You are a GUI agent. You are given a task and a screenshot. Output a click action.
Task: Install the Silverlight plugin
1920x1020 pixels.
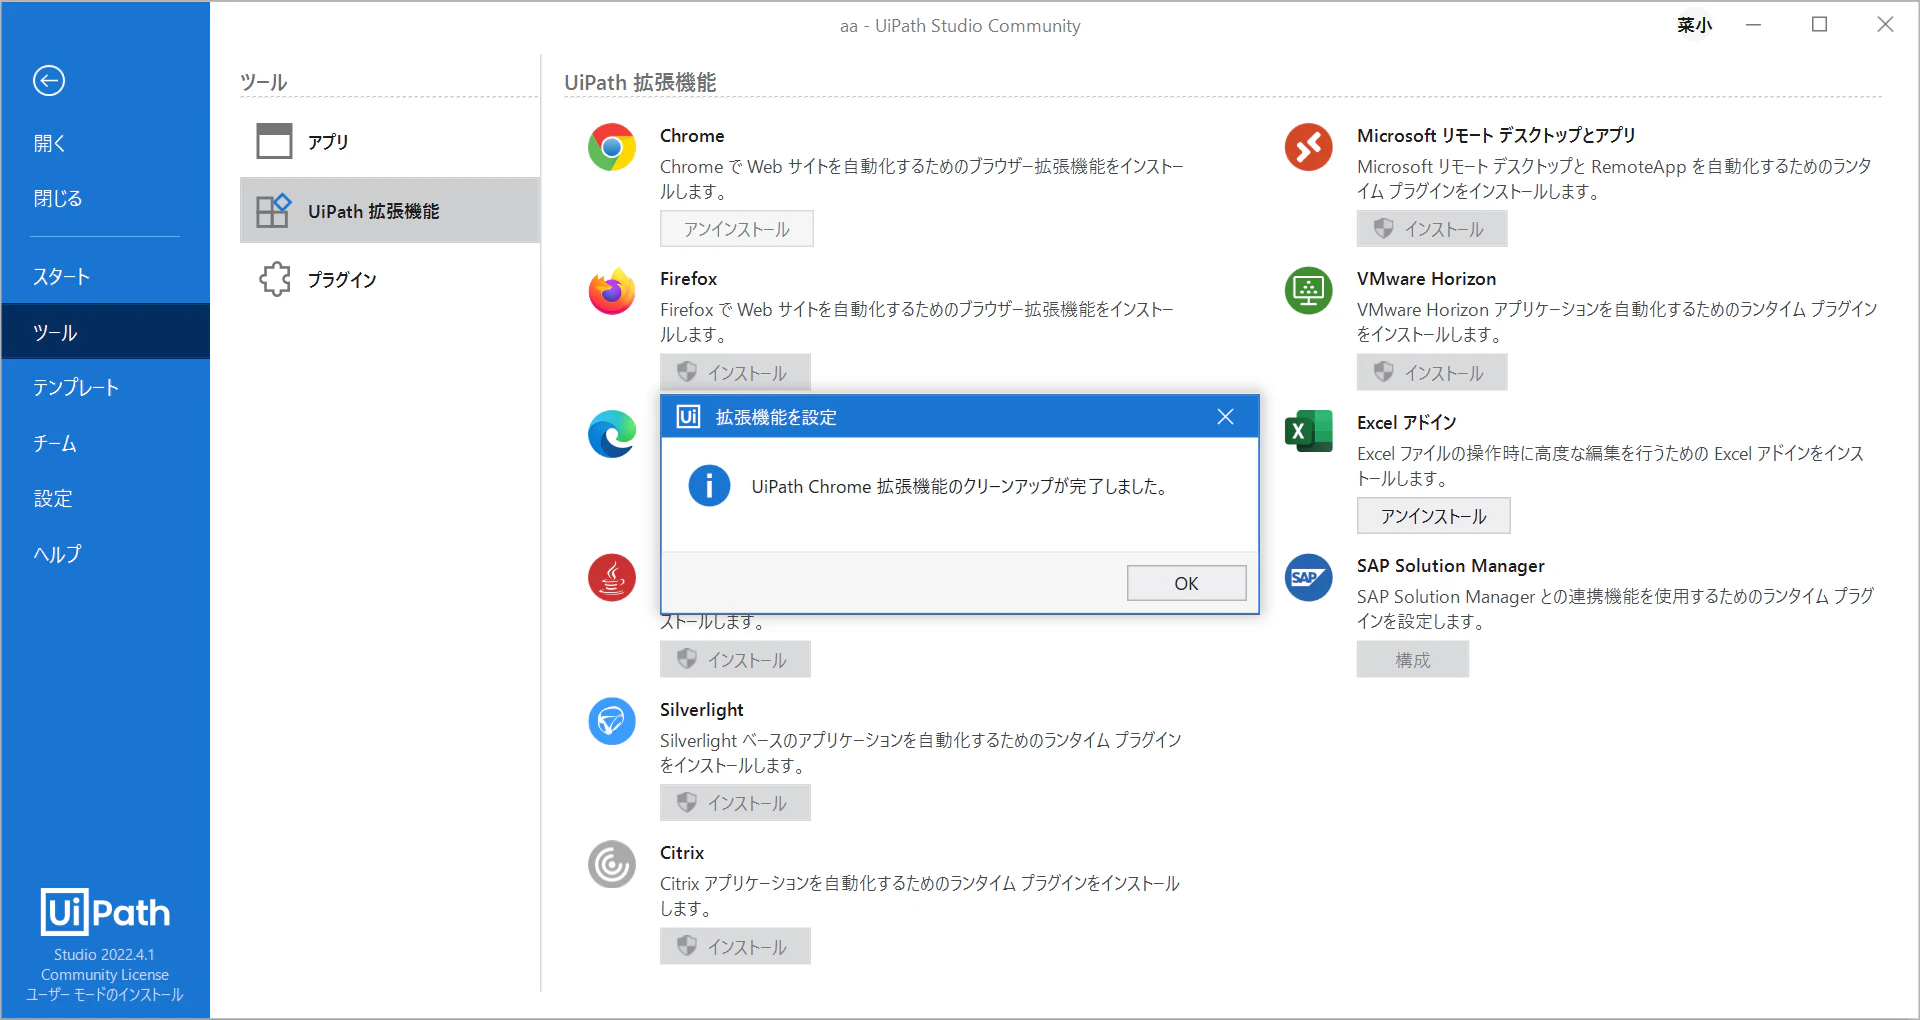735,803
